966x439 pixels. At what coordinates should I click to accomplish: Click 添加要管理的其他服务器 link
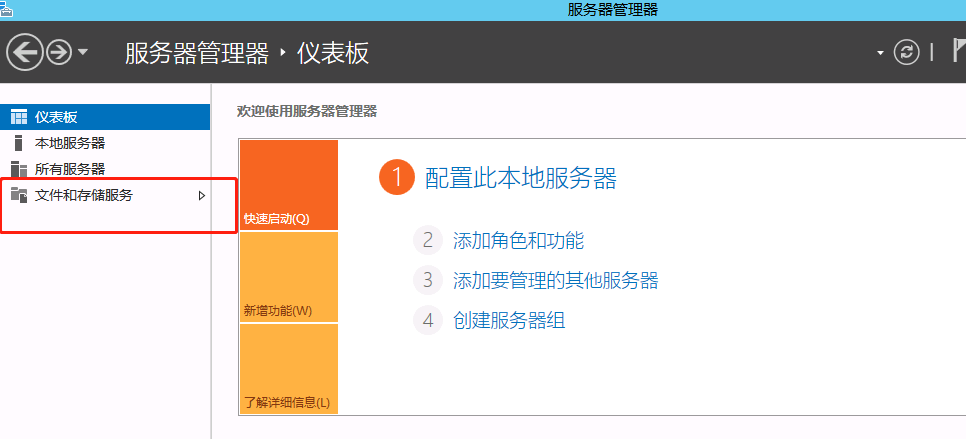pos(556,280)
